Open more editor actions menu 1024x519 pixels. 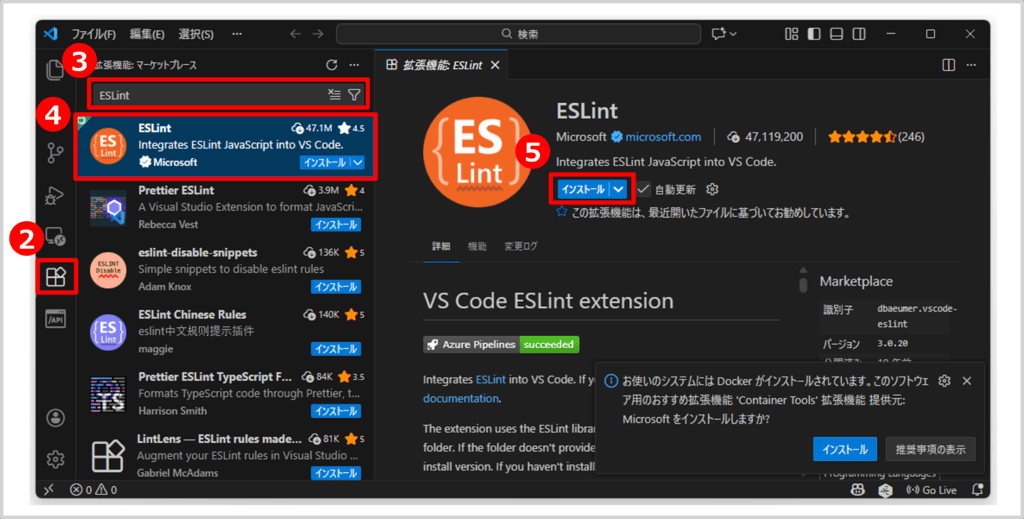[x=972, y=65]
